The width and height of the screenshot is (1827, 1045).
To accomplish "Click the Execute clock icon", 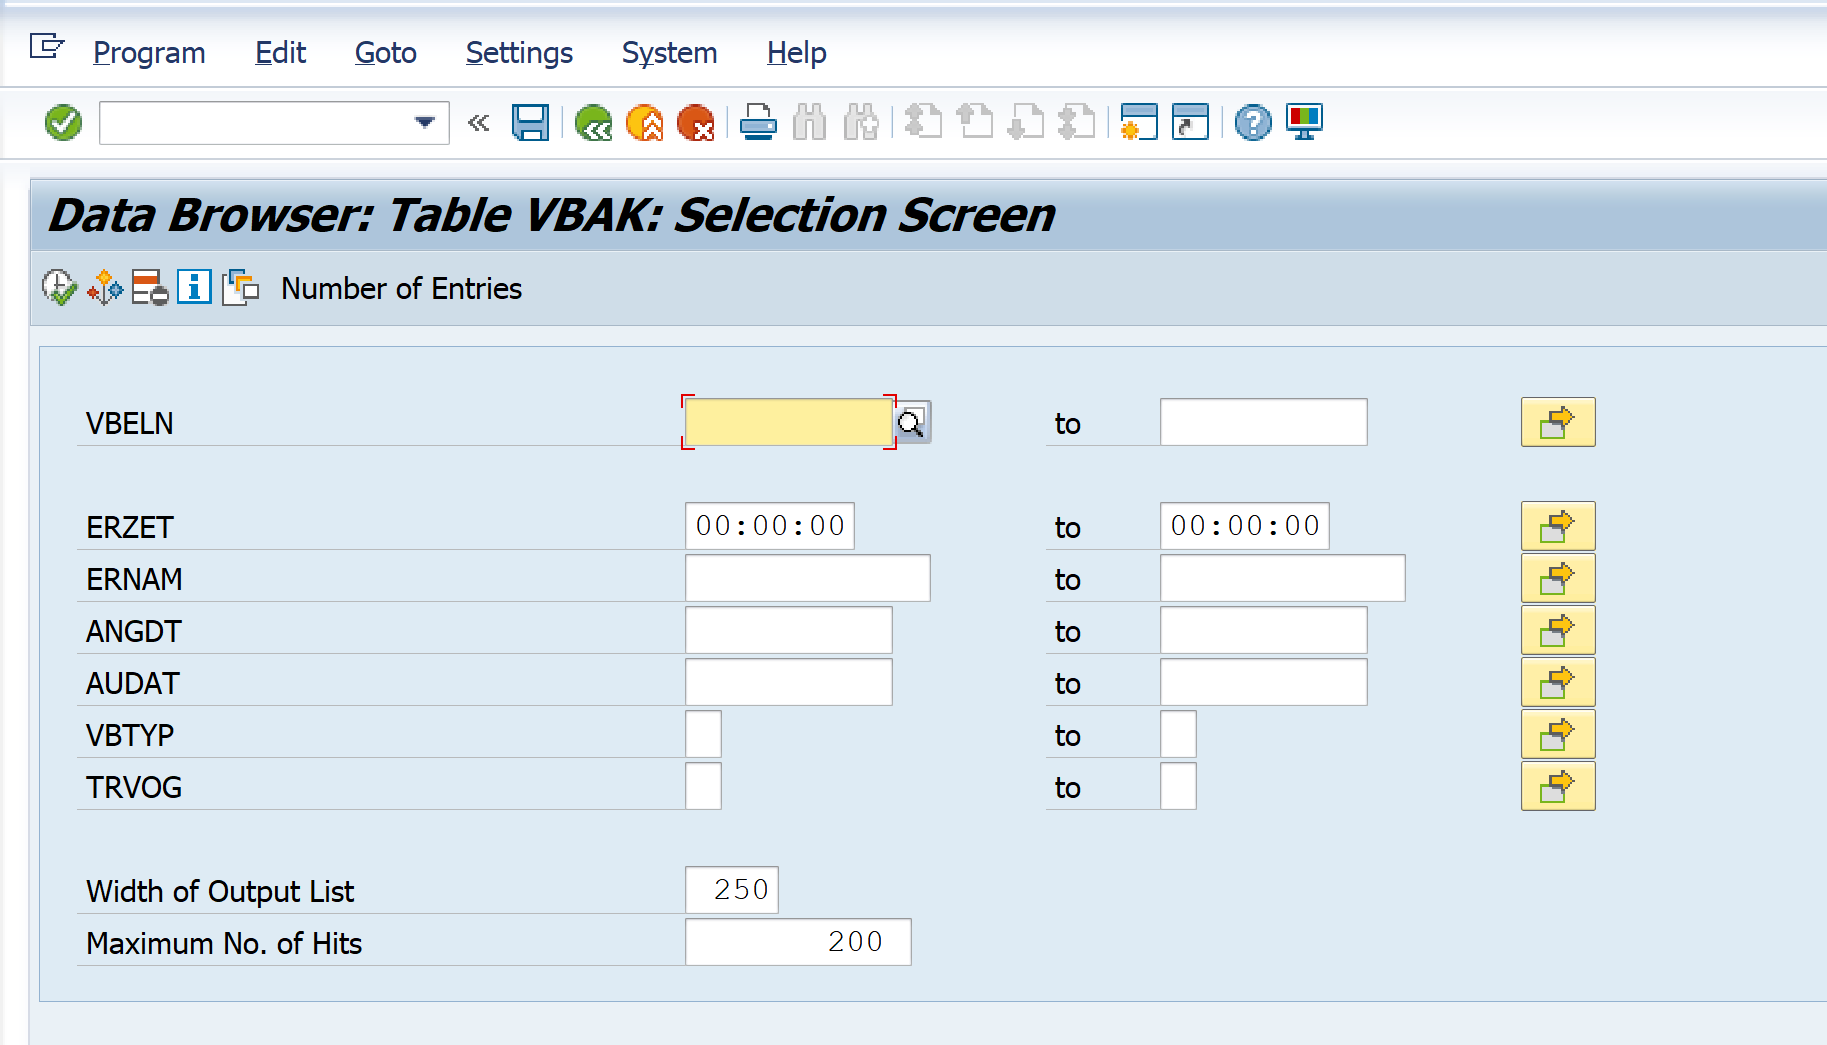I will (59, 288).
